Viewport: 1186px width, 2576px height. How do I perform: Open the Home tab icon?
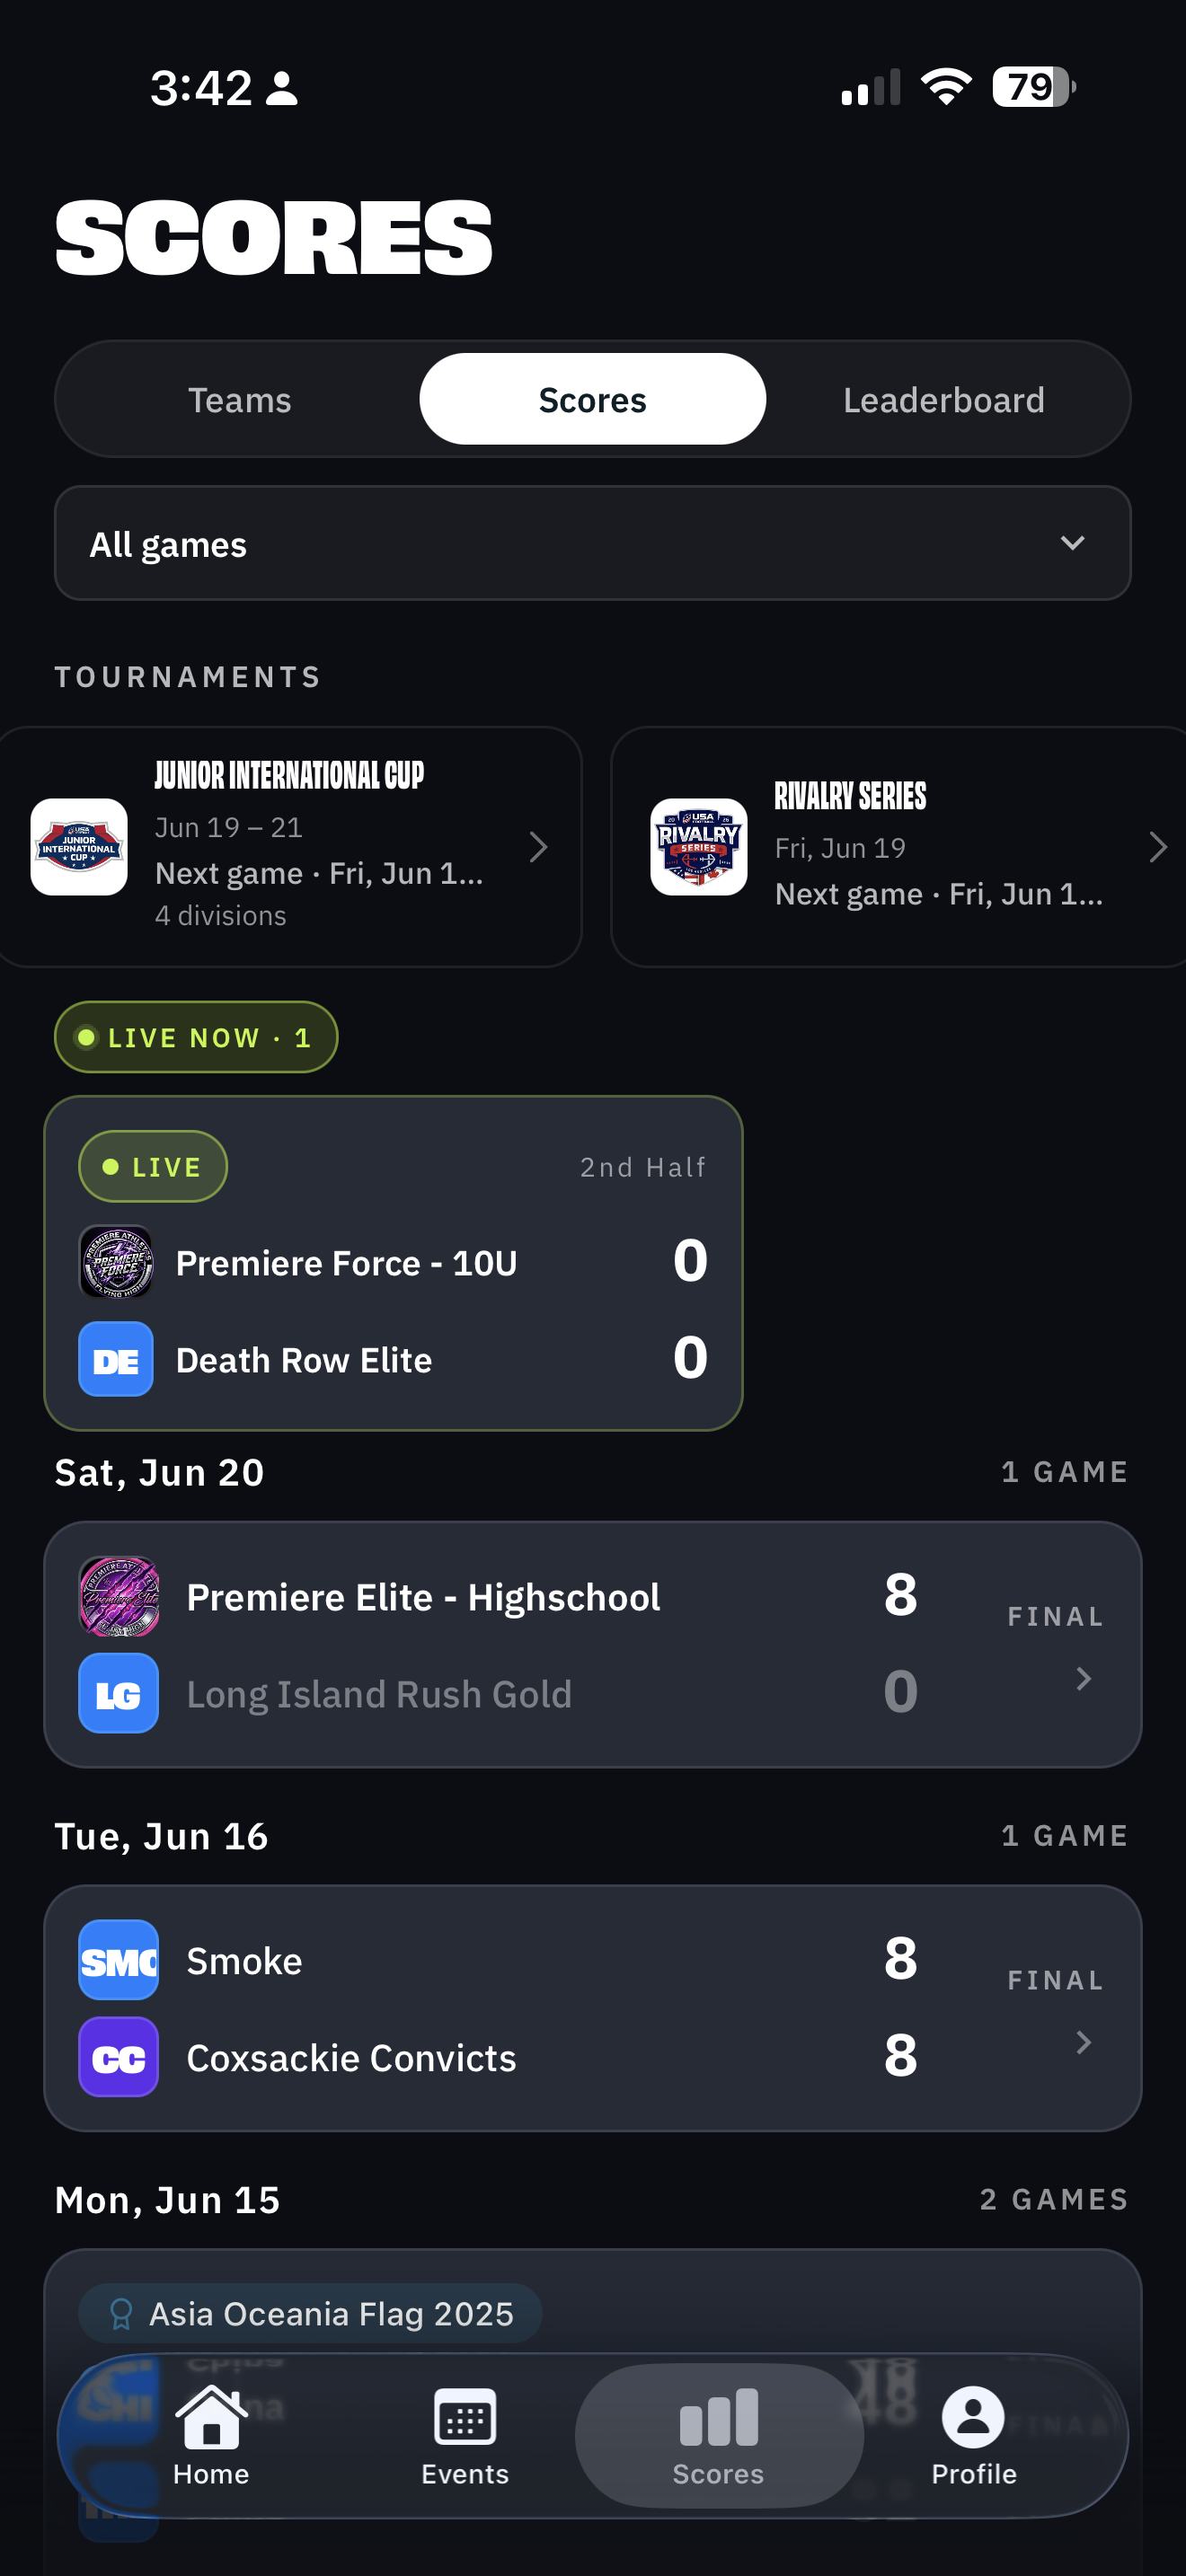coord(211,2417)
